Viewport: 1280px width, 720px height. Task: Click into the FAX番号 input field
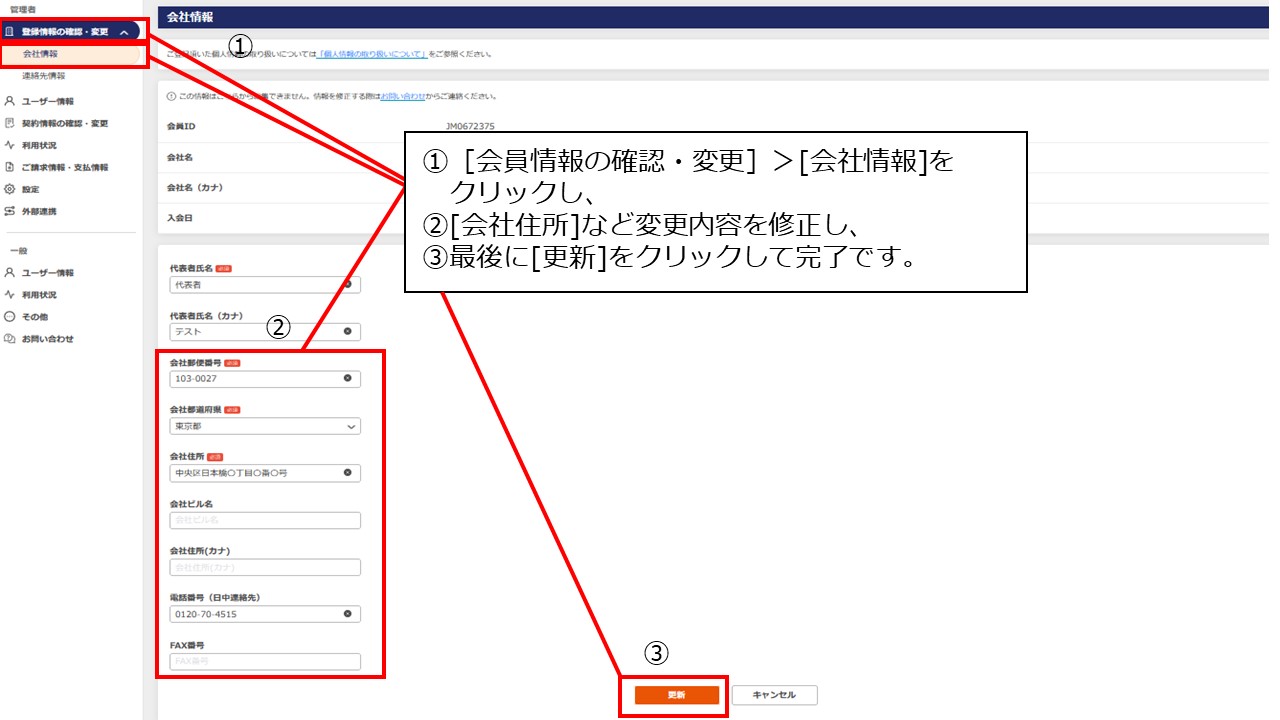click(x=265, y=661)
